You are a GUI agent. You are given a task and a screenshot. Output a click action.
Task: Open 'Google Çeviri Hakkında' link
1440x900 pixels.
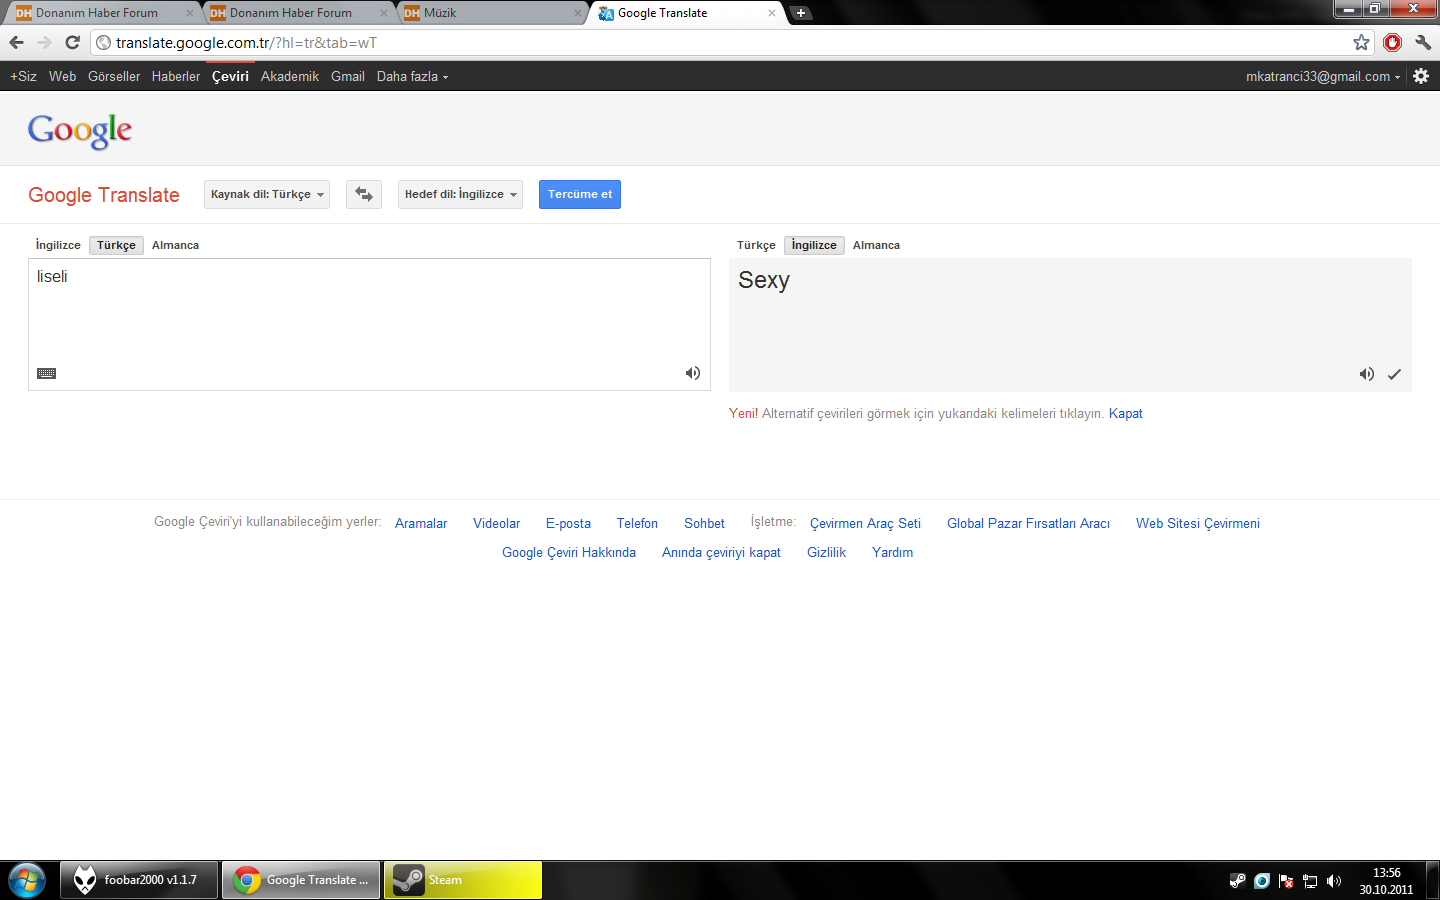(x=569, y=552)
